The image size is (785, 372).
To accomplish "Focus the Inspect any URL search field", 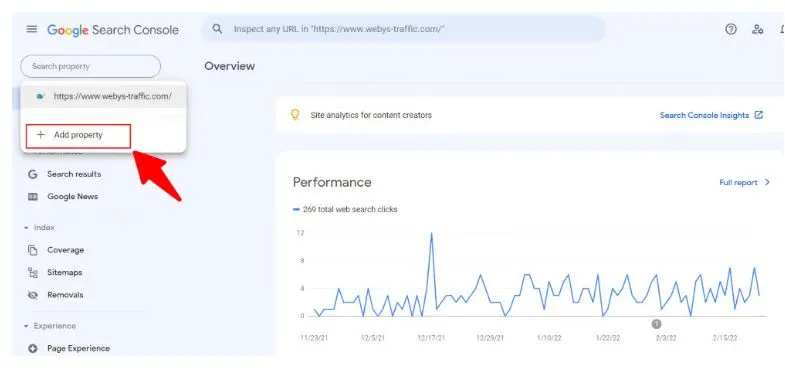I will [403, 29].
